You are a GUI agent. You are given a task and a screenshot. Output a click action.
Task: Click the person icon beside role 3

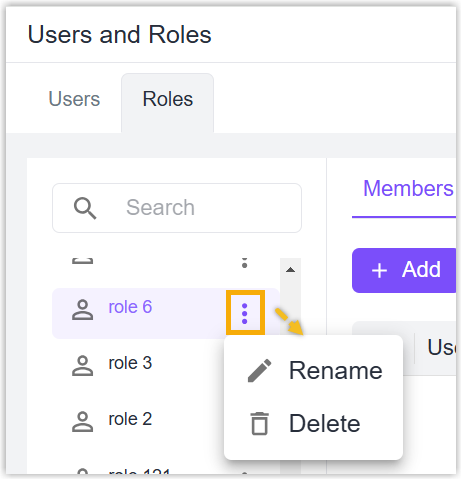coord(82,366)
